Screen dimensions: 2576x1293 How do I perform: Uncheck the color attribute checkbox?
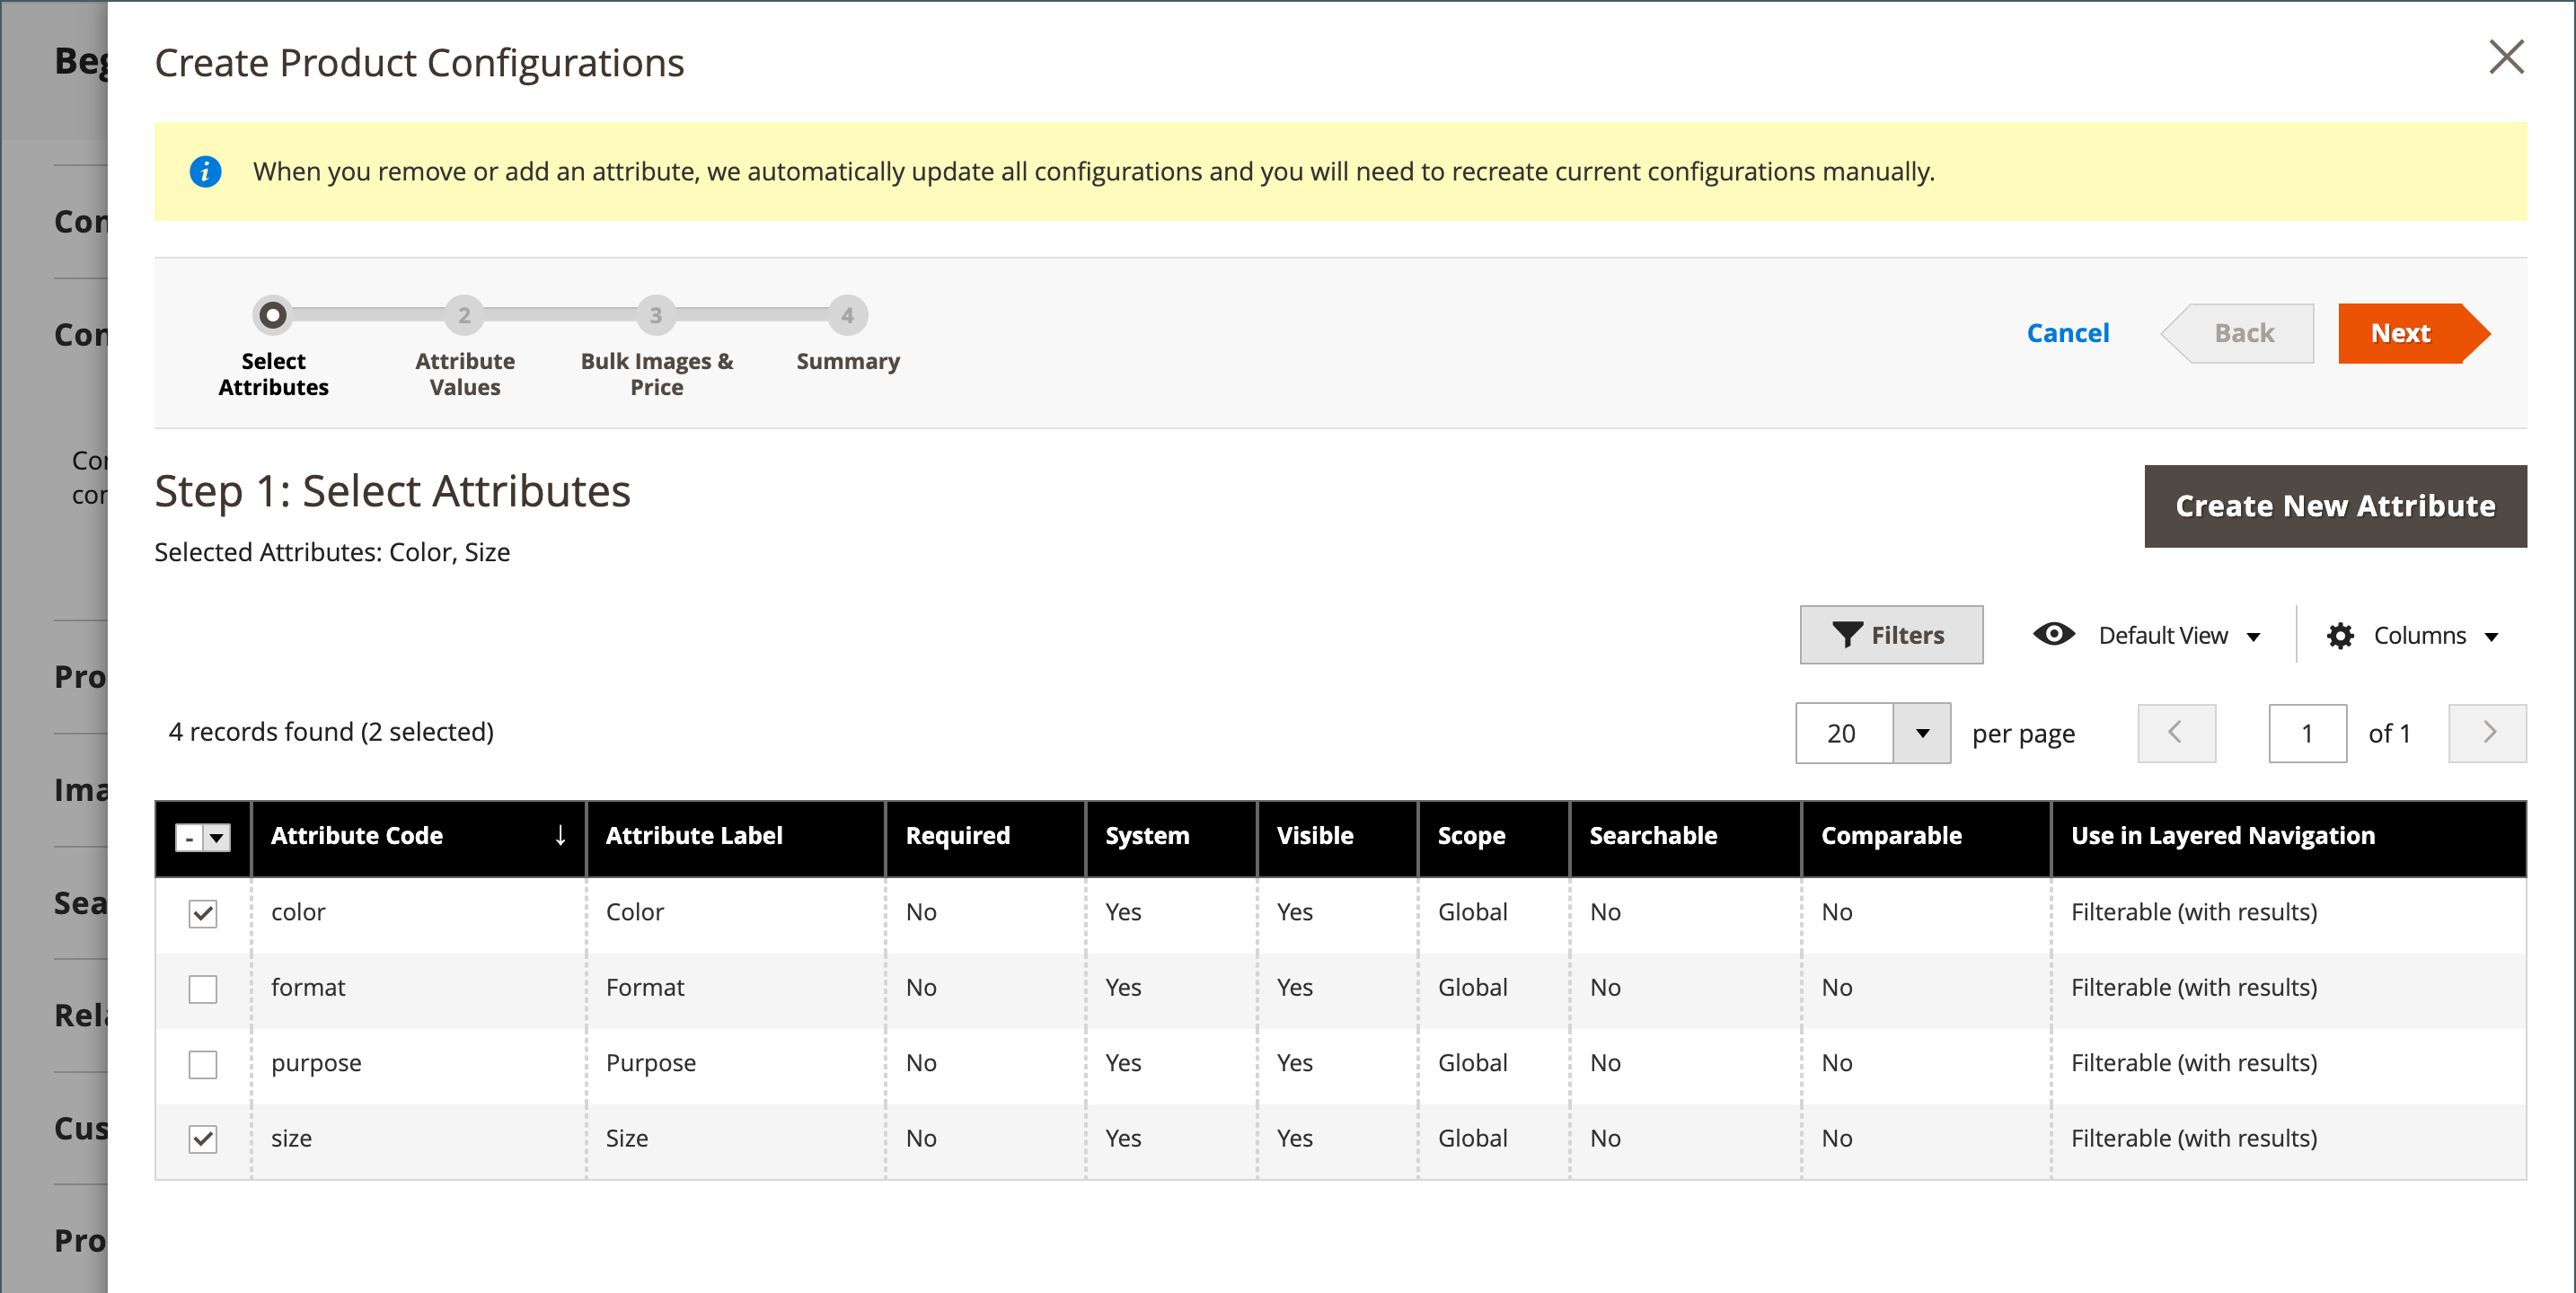[x=203, y=913]
